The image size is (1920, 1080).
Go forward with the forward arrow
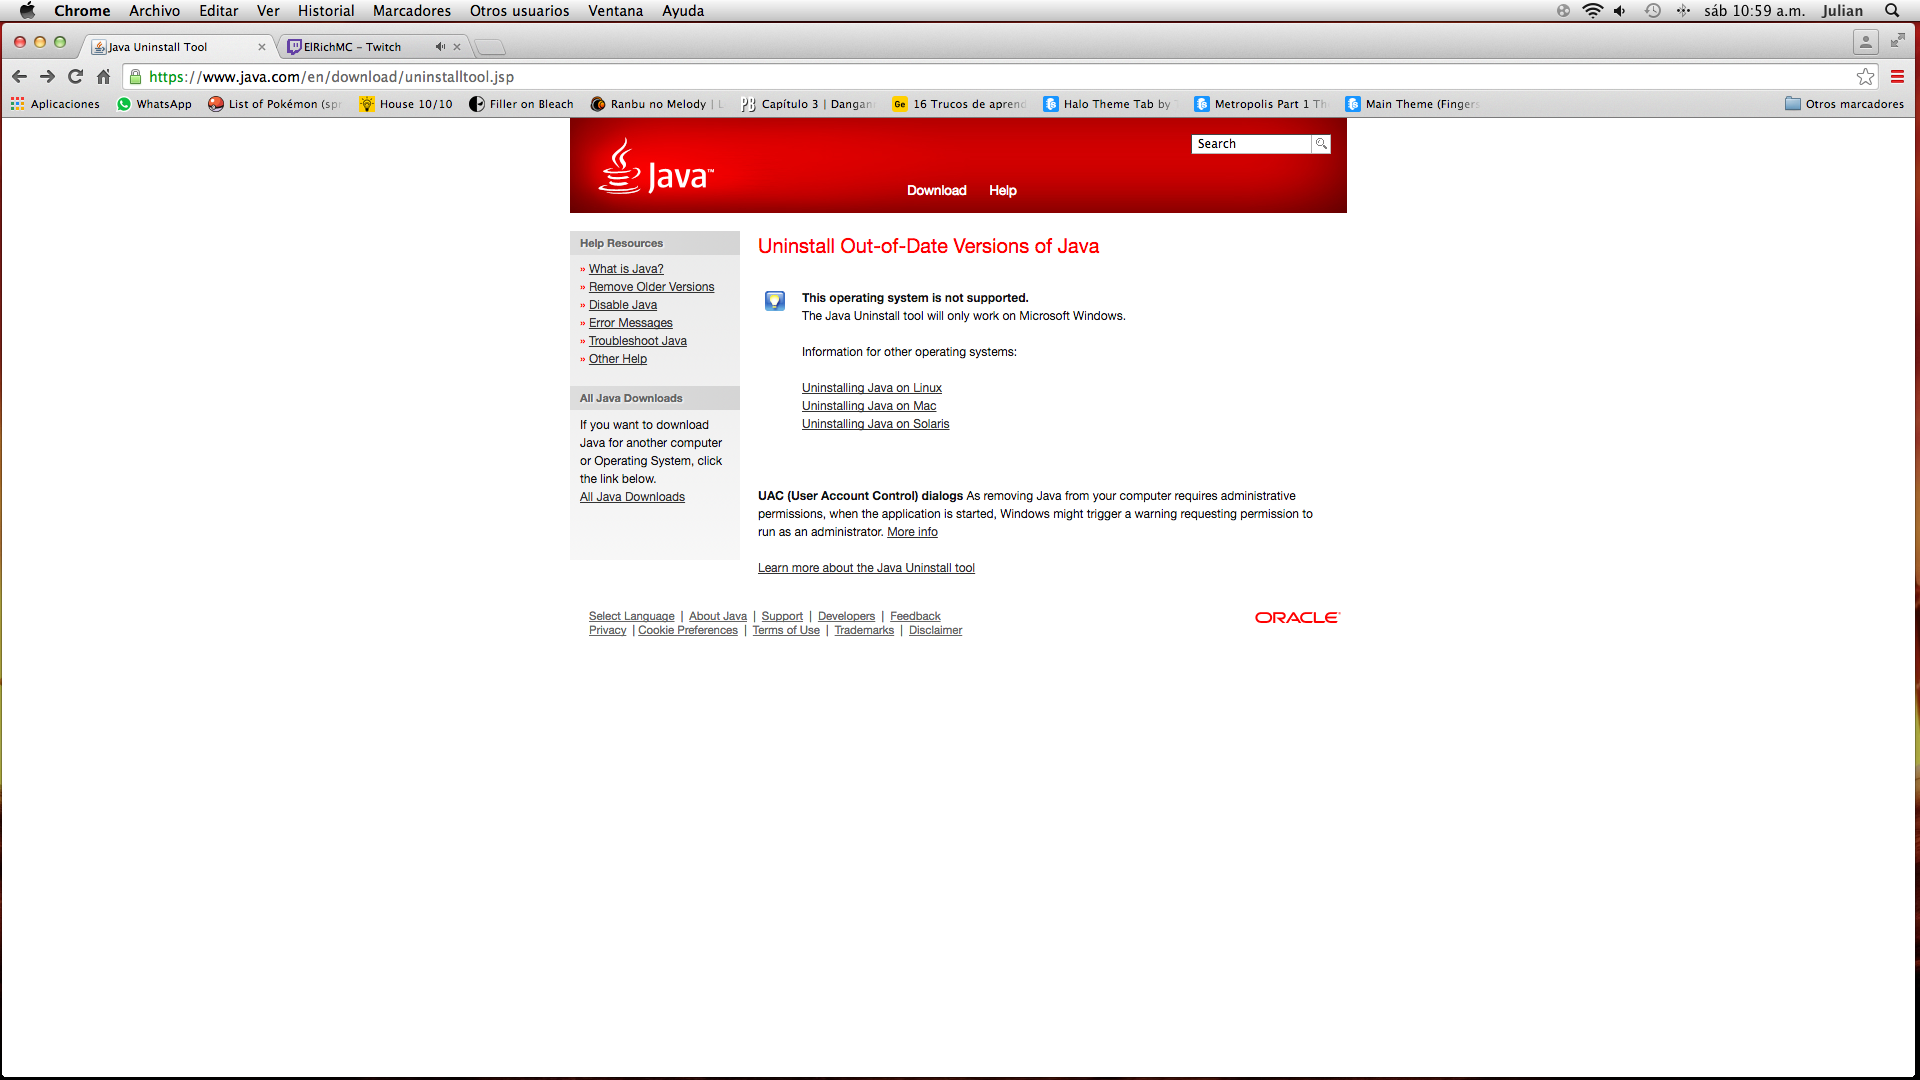pos(47,77)
